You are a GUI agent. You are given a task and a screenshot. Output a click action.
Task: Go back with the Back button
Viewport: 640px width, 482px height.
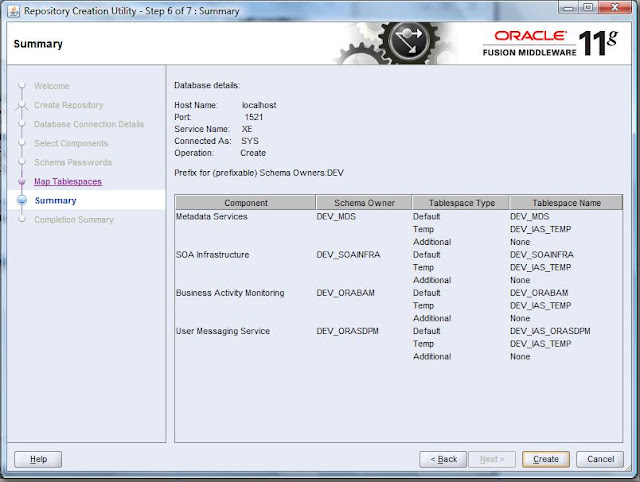(443, 459)
